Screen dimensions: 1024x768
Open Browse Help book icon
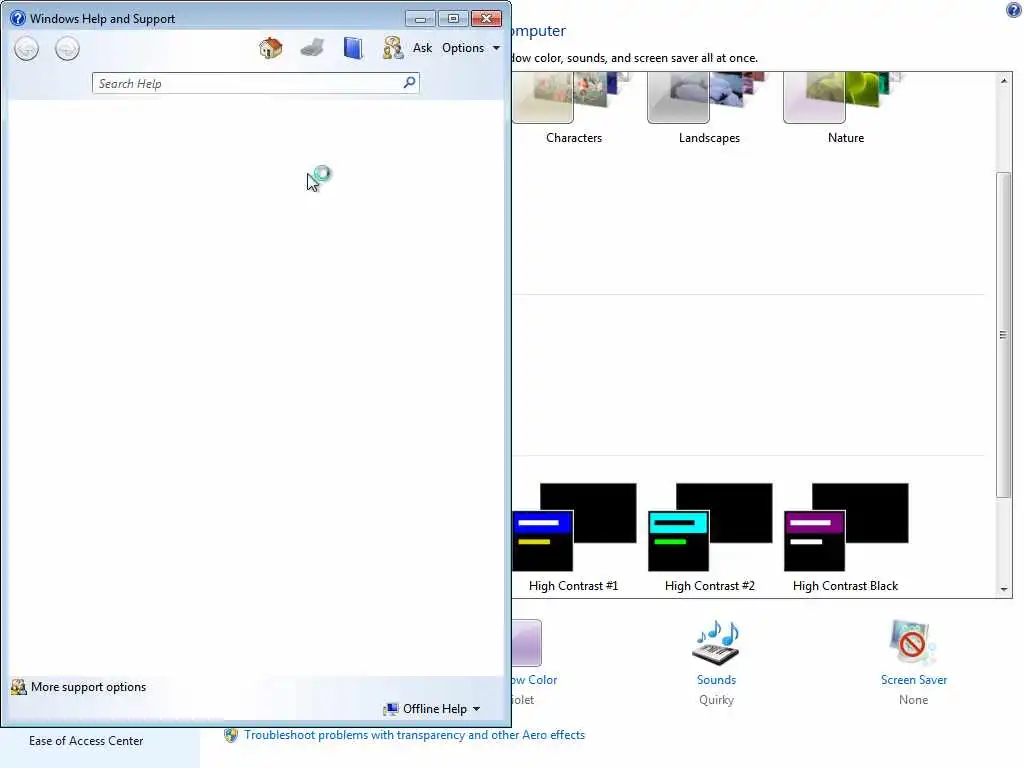click(x=353, y=48)
